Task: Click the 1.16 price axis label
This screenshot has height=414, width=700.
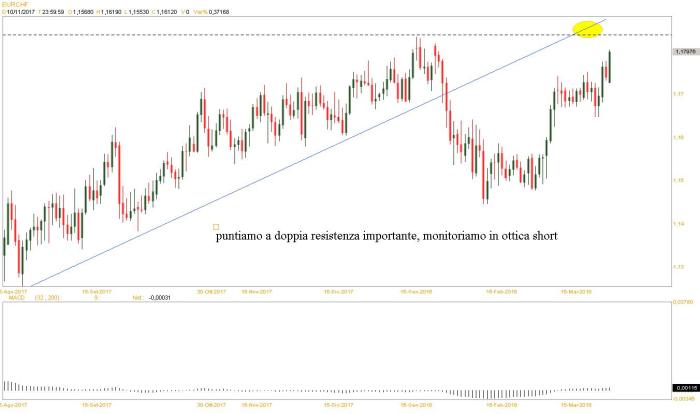Action: (x=679, y=138)
